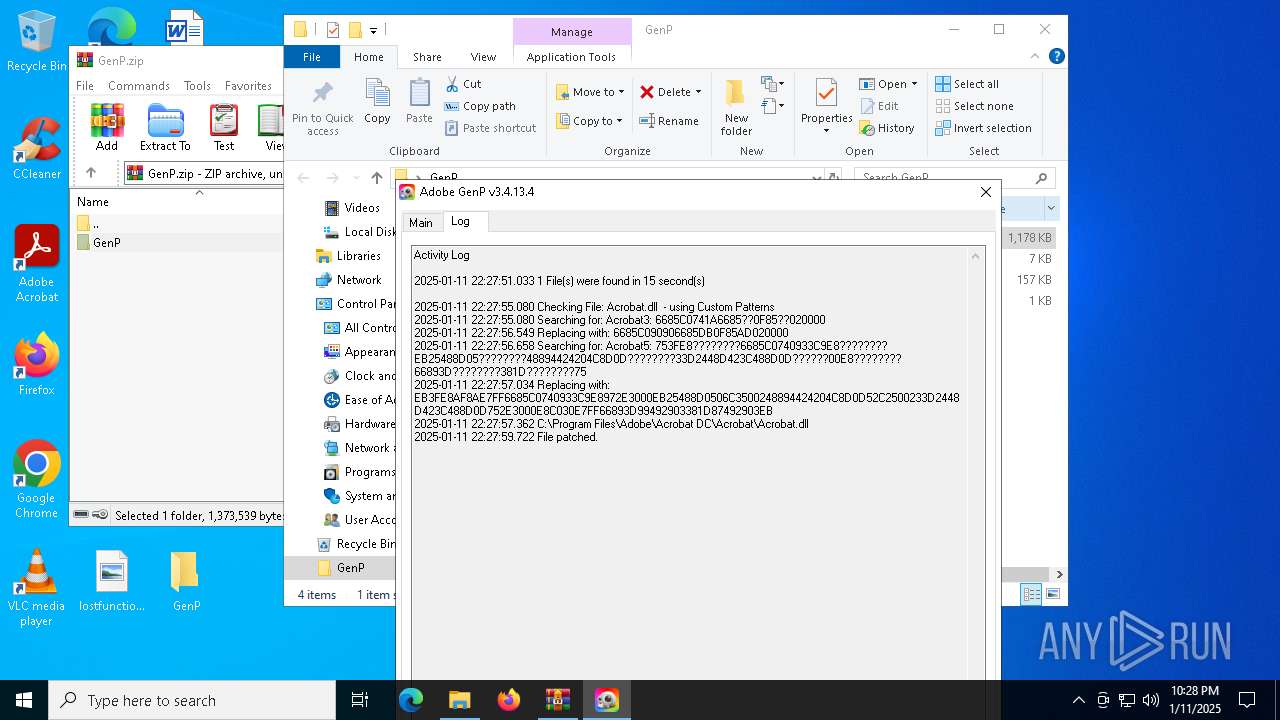Click WinRAR Extract To button

[x=165, y=127]
